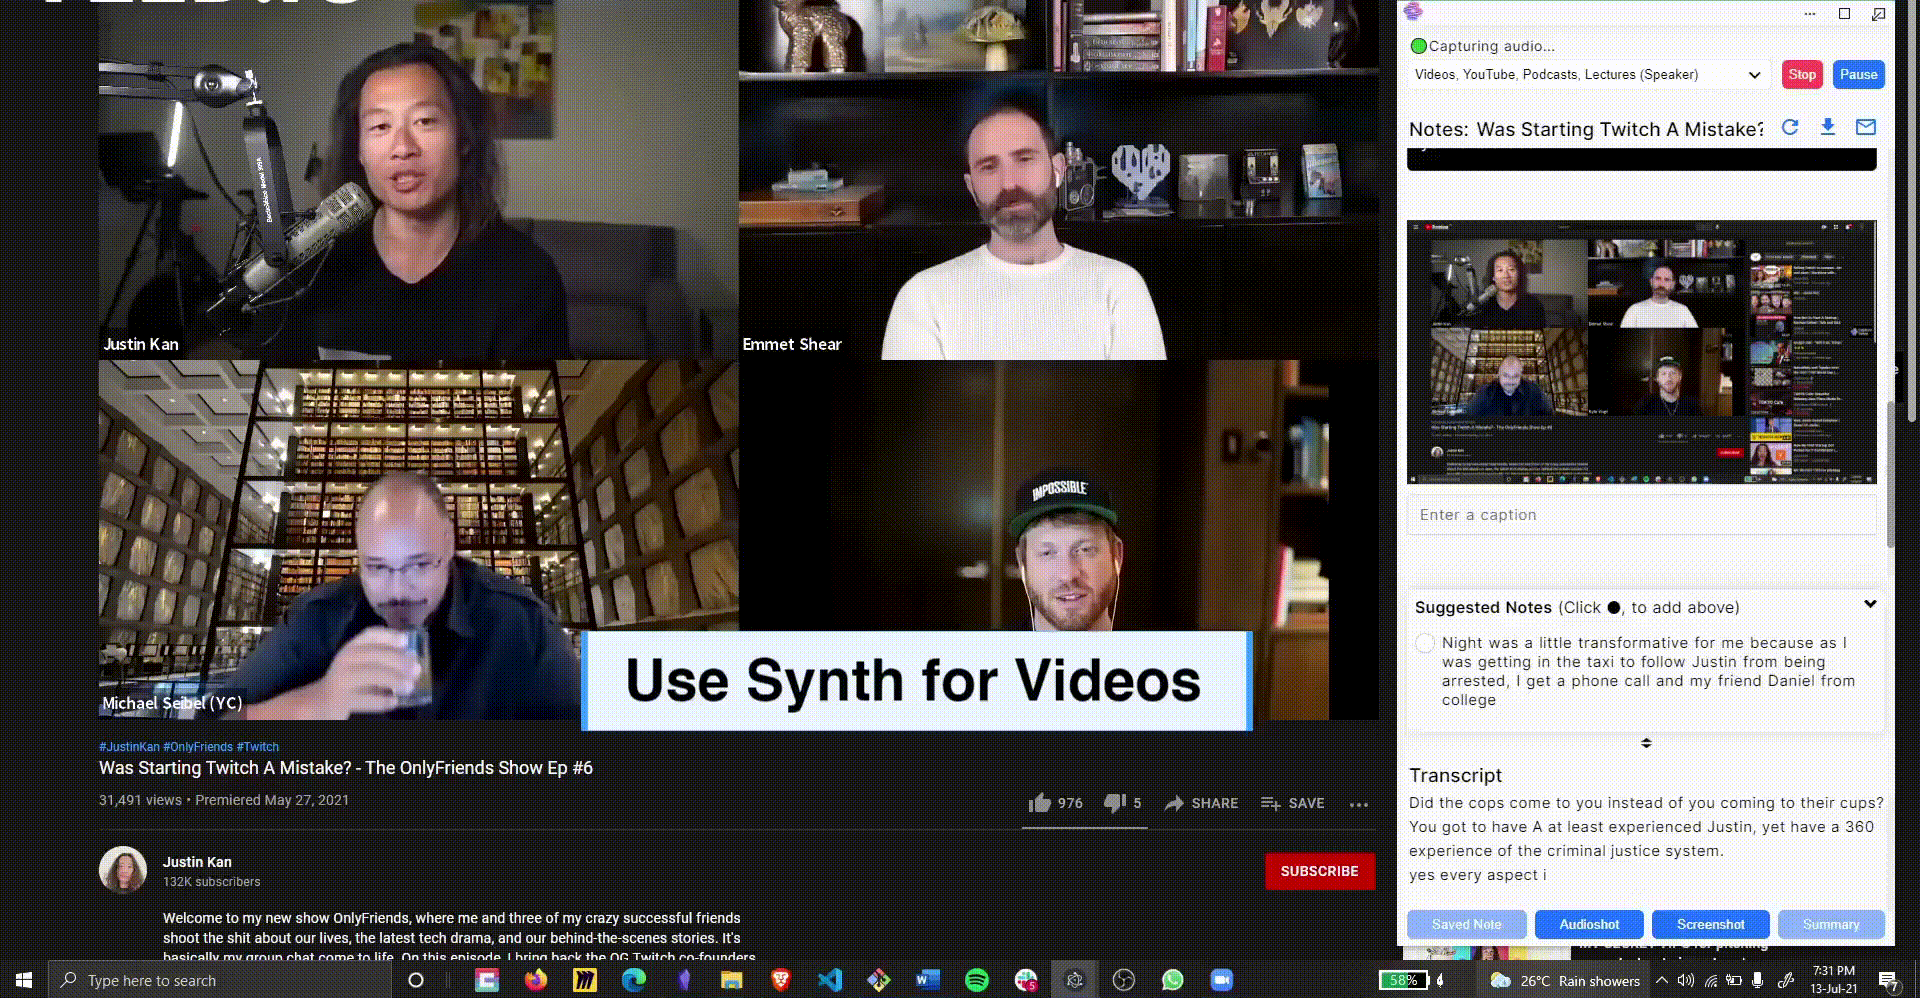Screen dimensions: 1920x998
Task: Click the Screenshot button in Synth
Action: point(1710,924)
